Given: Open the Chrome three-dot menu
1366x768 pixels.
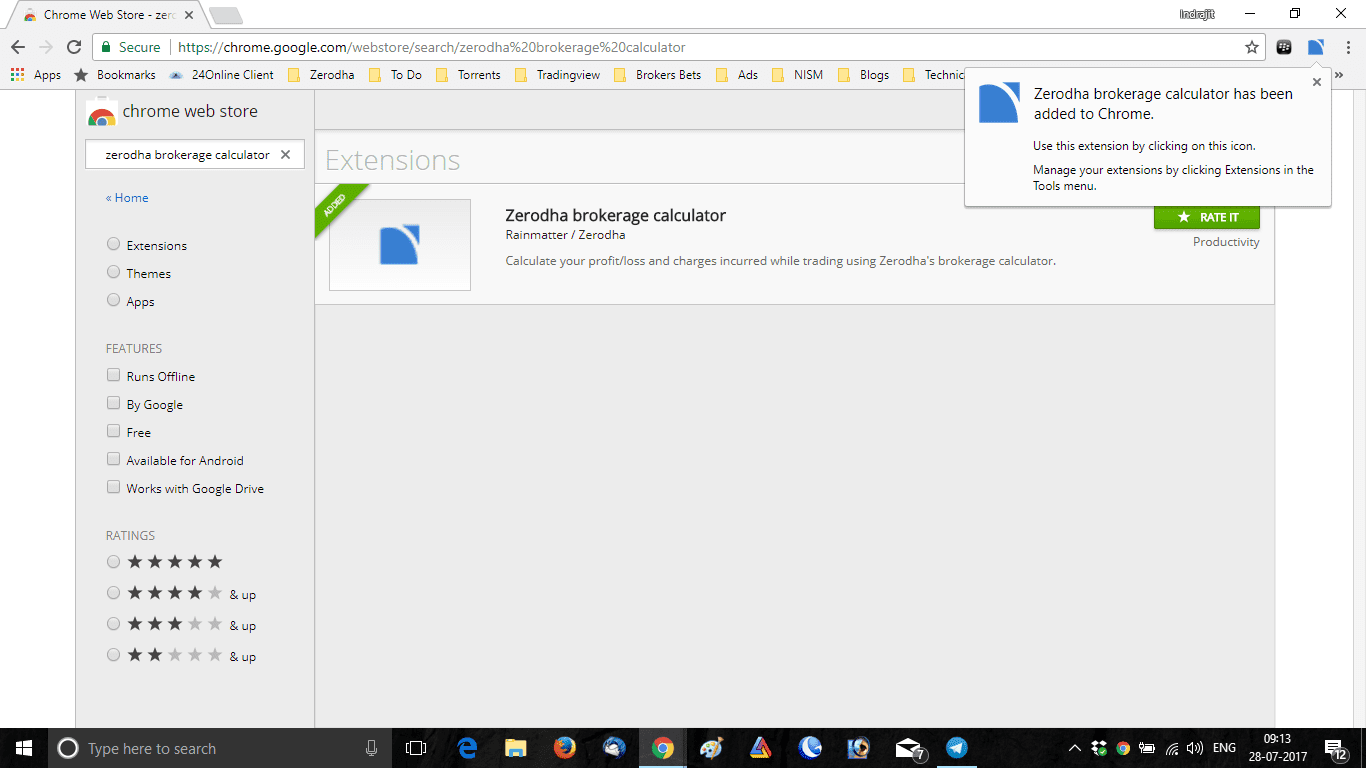Looking at the screenshot, I should 1348,47.
